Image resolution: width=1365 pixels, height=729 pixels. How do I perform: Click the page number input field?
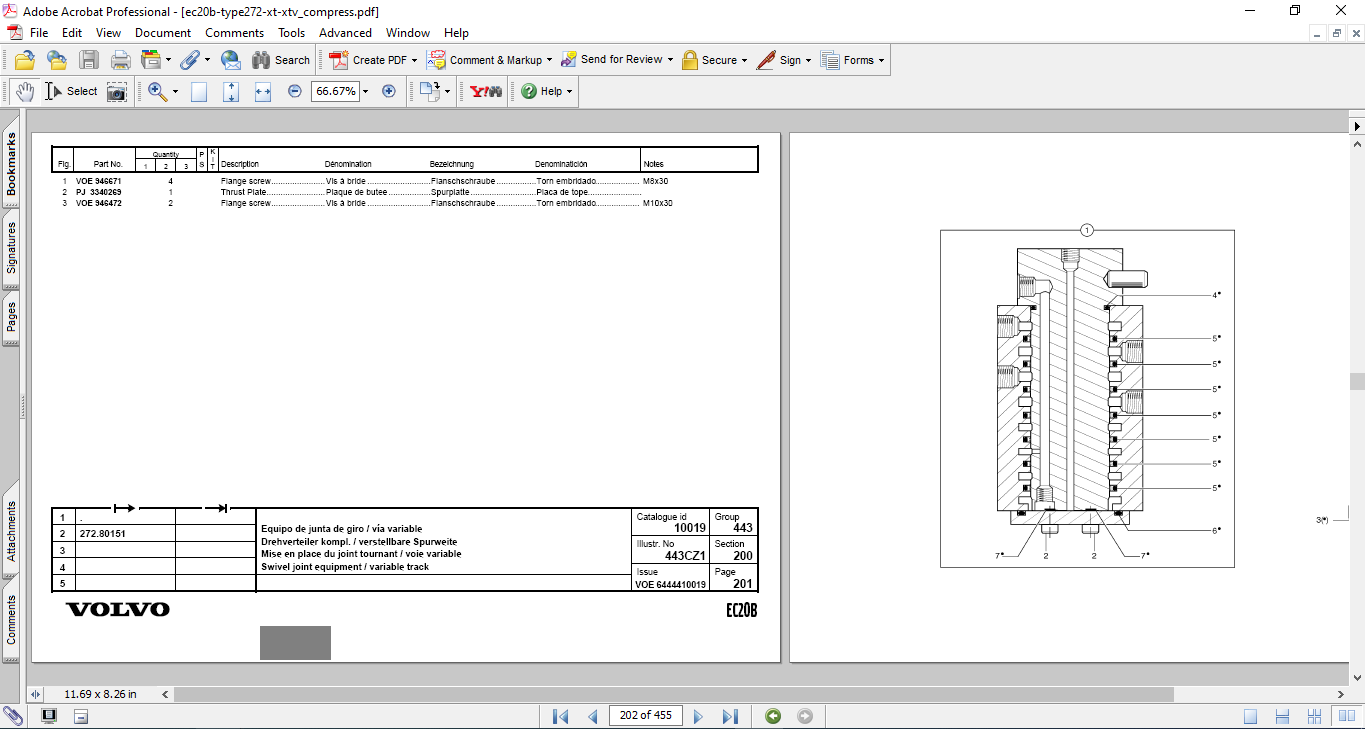(645, 715)
